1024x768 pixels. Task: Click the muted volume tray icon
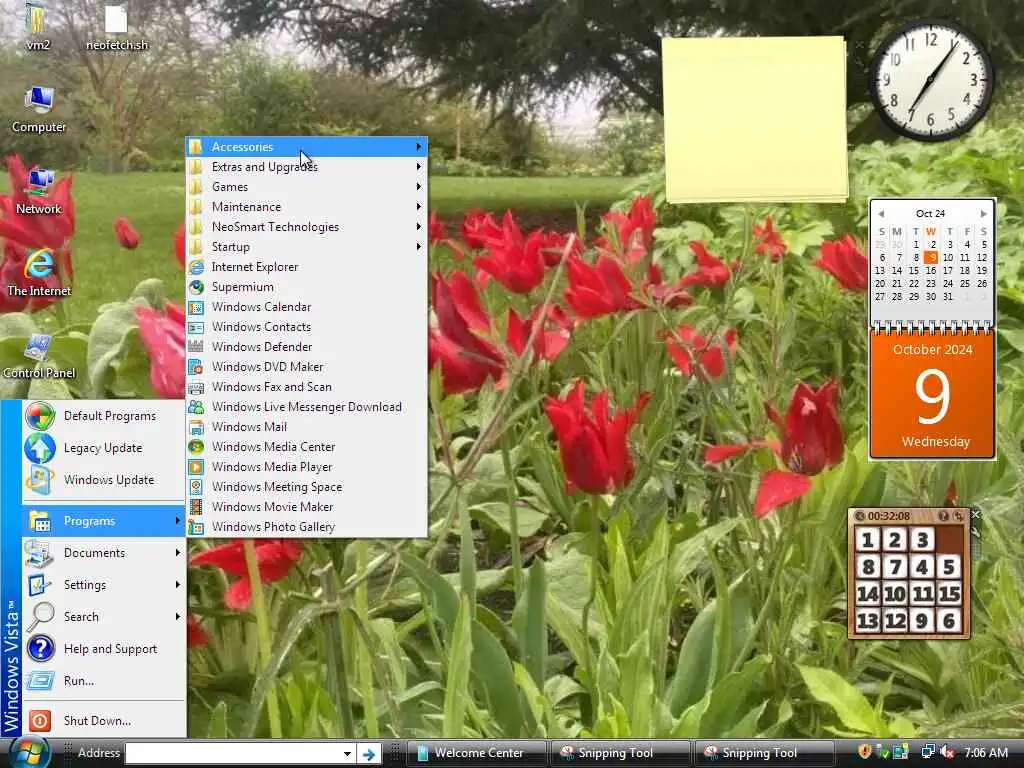(x=946, y=752)
